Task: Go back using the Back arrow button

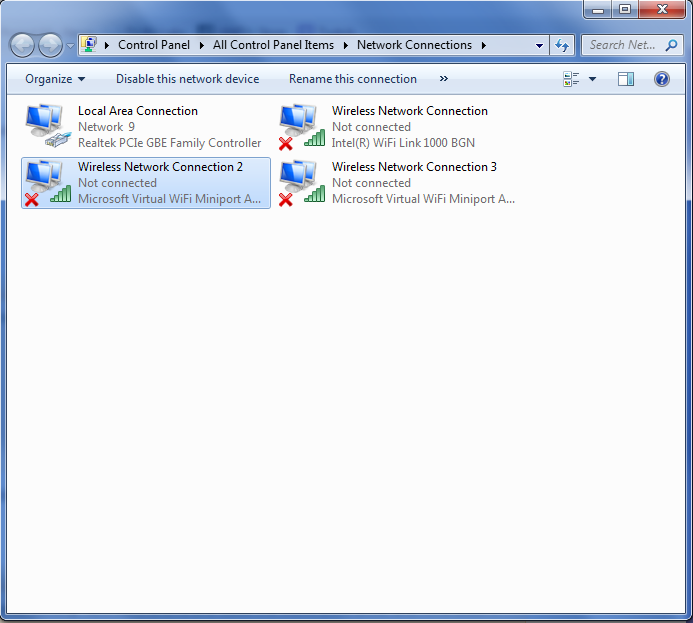Action: click(x=22, y=45)
